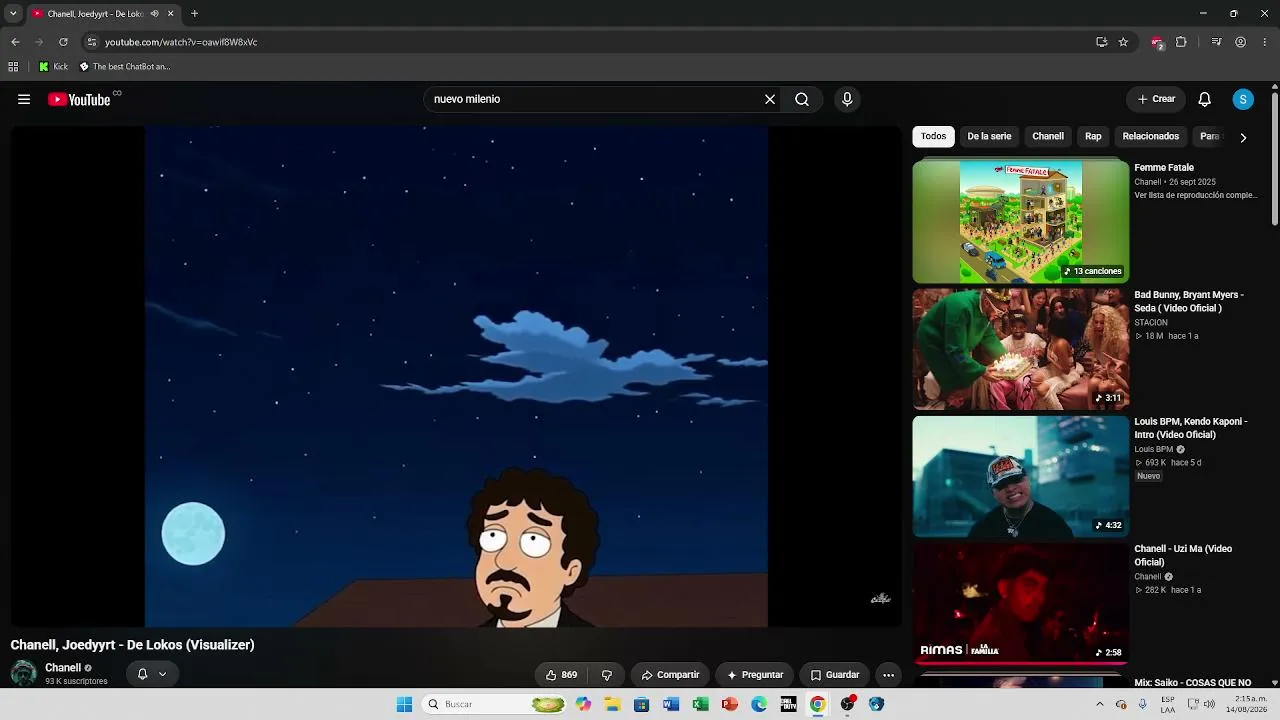Go to YouTube home via logo
The height and width of the screenshot is (720, 1280).
79,99
